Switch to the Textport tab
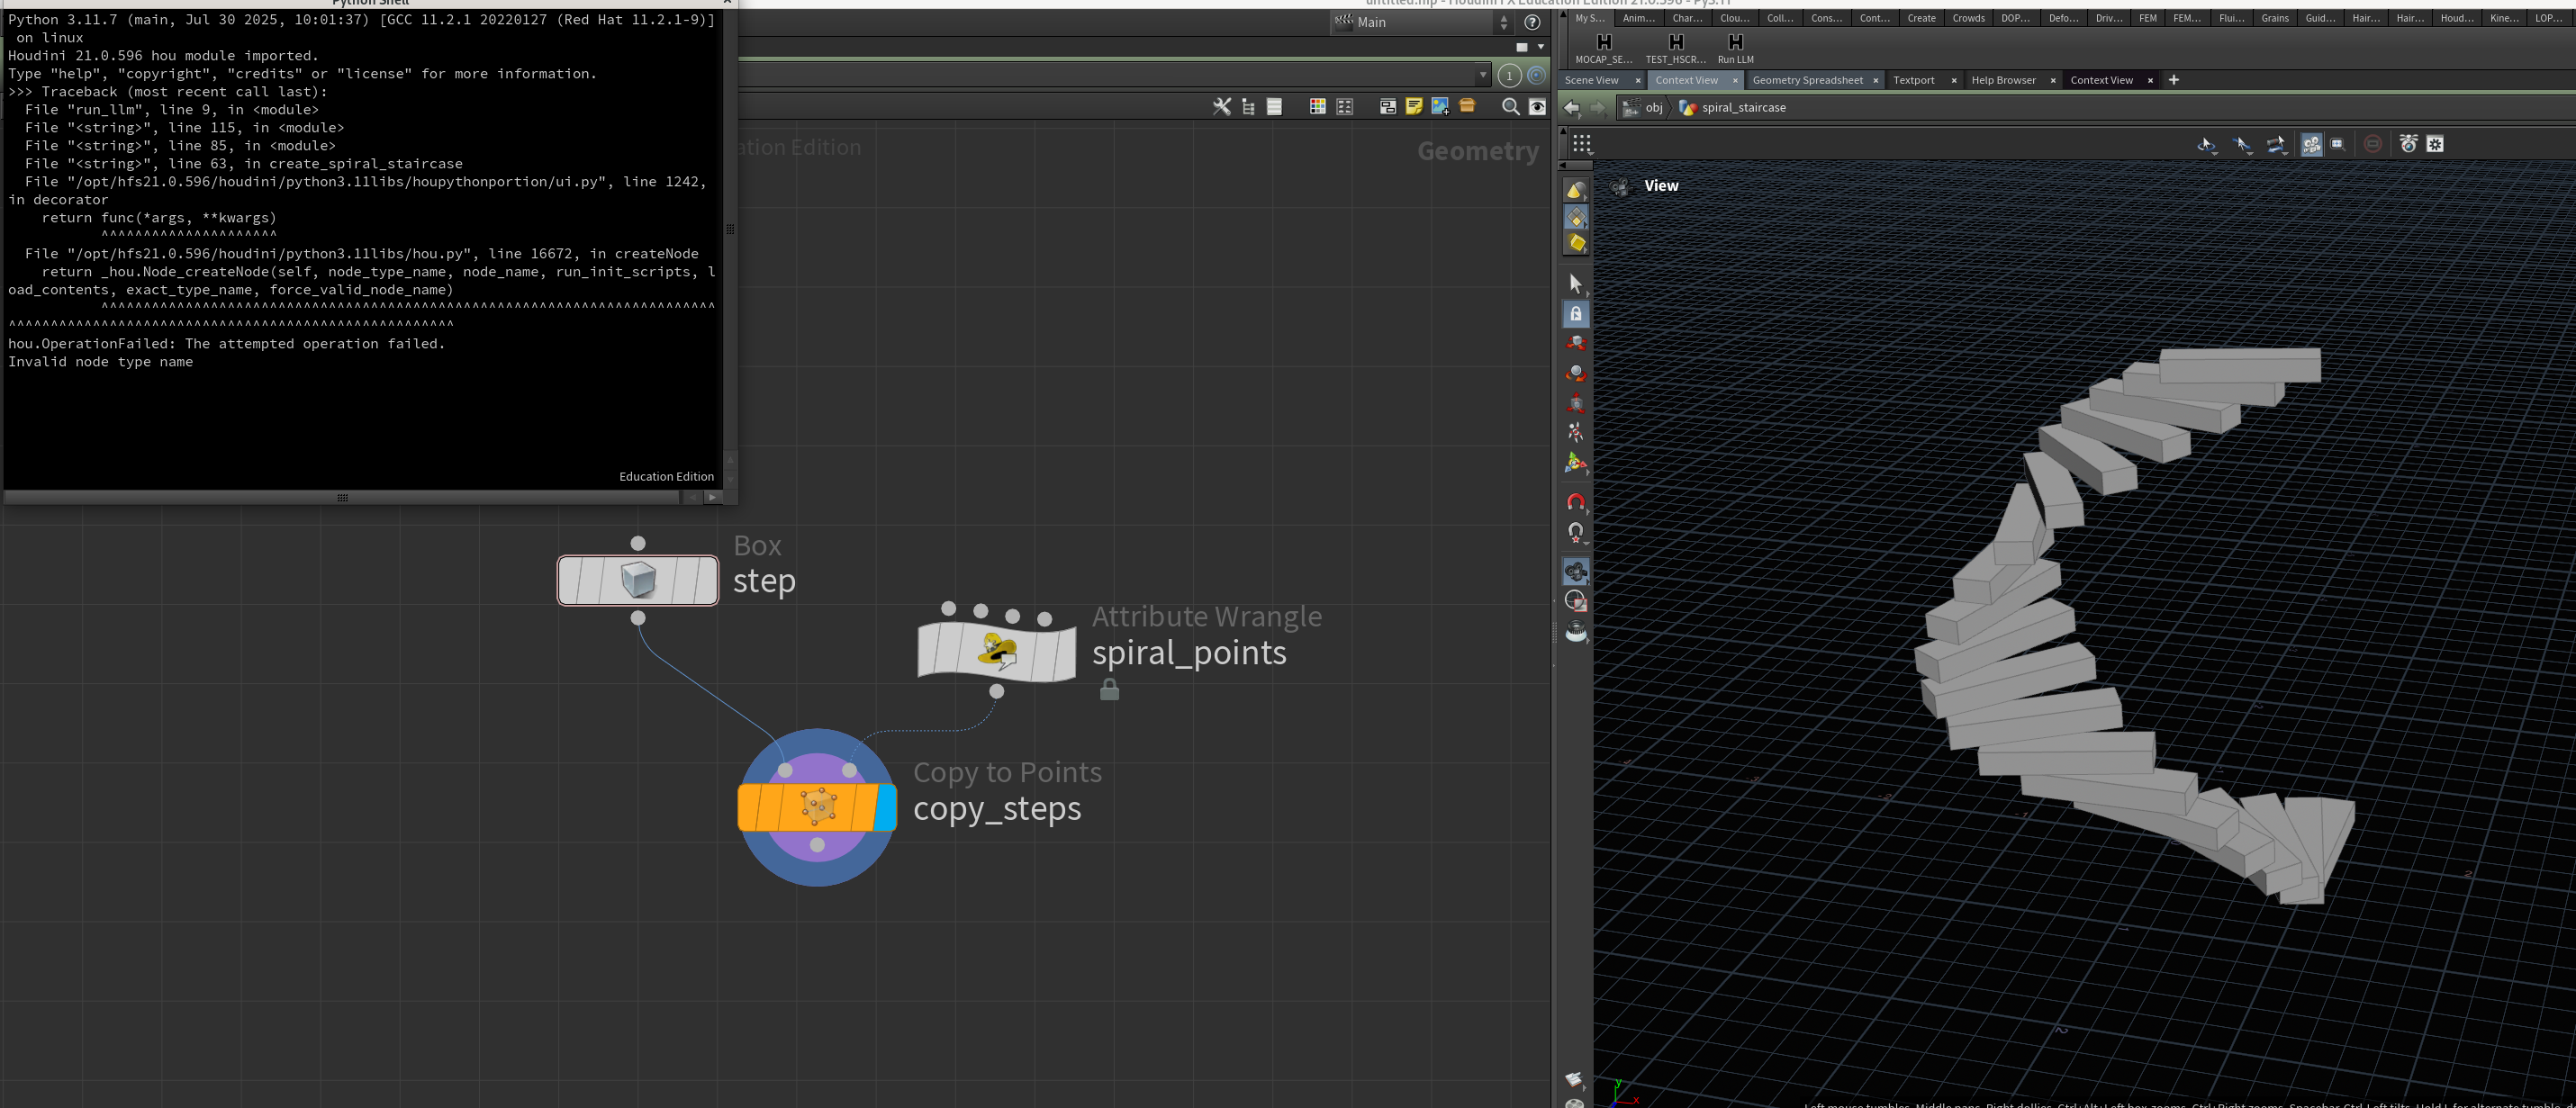This screenshot has height=1108, width=2576. [1913, 80]
